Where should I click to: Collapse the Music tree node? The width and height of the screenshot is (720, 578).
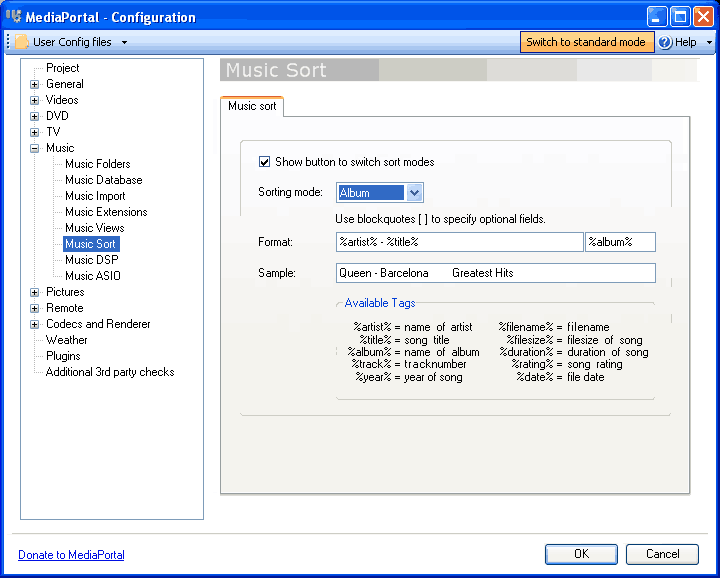(34, 148)
